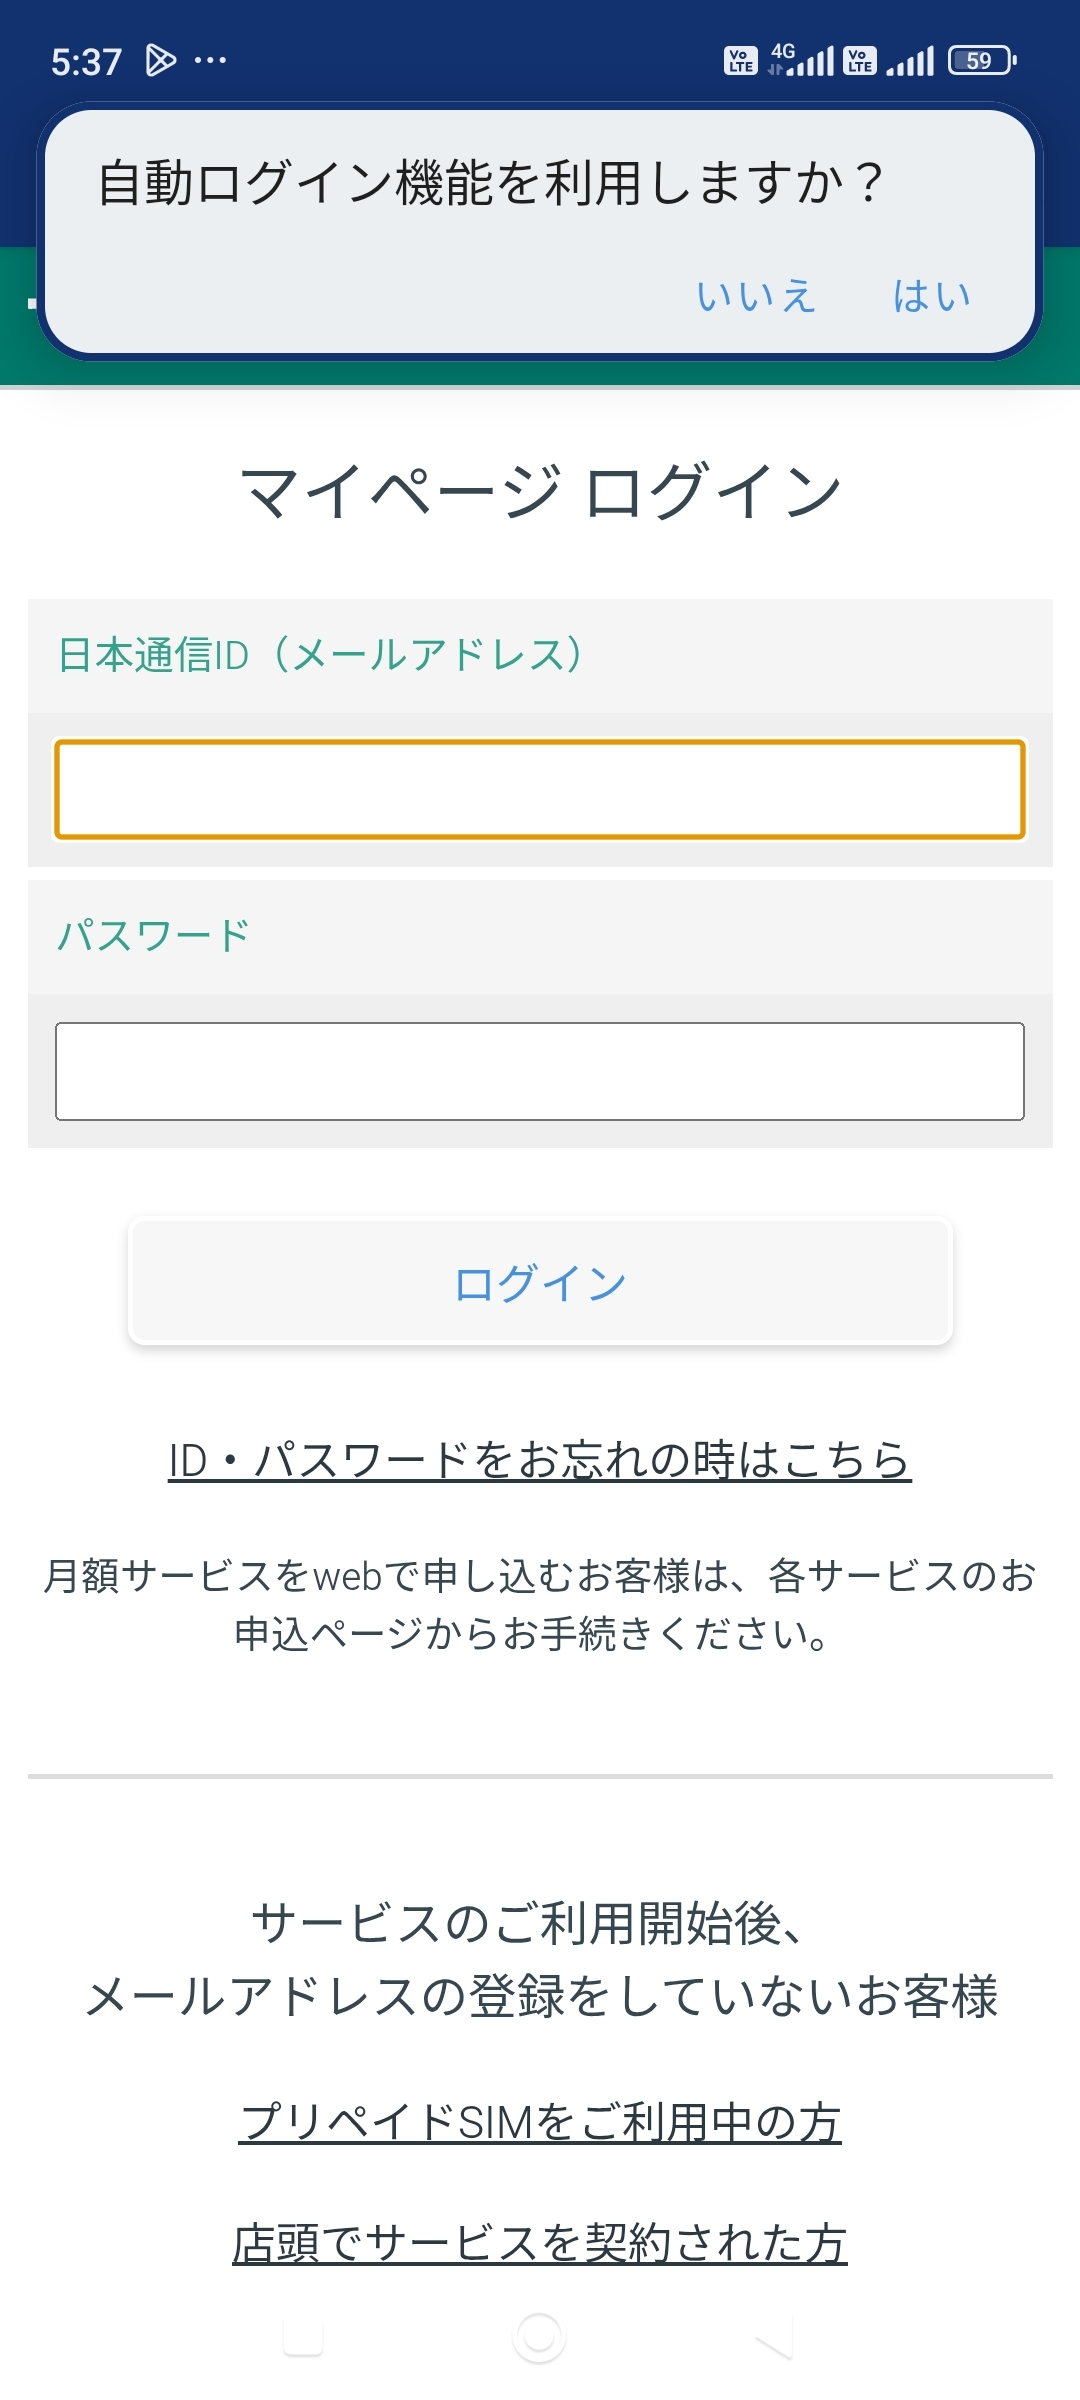Tap はい to enable auto-login
The width and height of the screenshot is (1080, 2400).
click(x=931, y=296)
